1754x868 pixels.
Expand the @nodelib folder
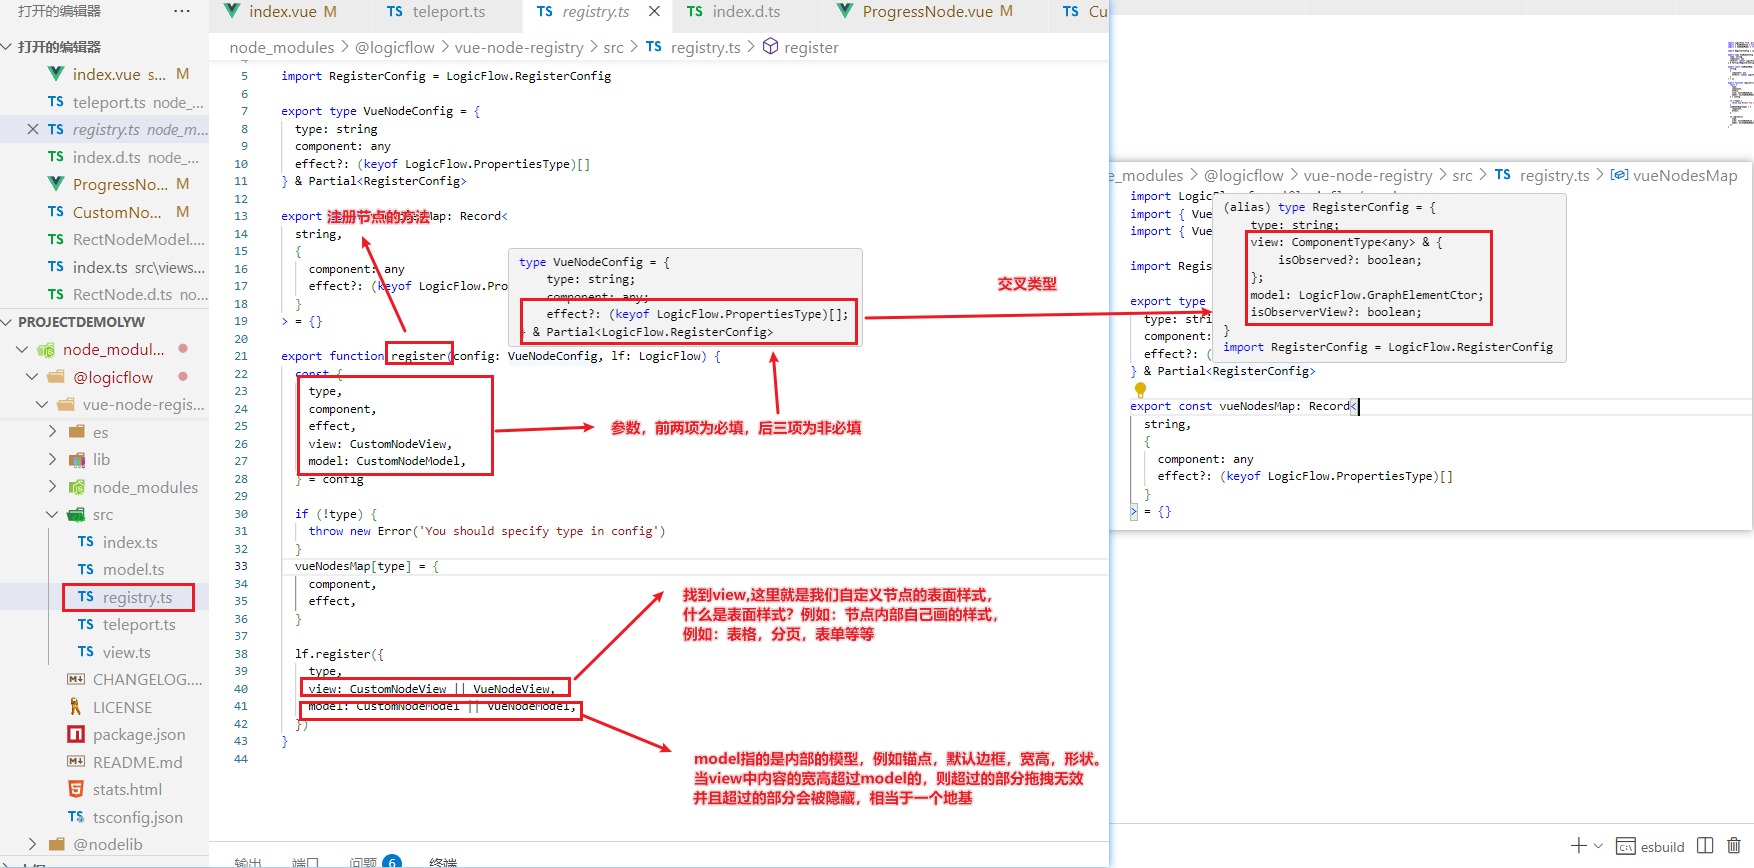click(33, 844)
